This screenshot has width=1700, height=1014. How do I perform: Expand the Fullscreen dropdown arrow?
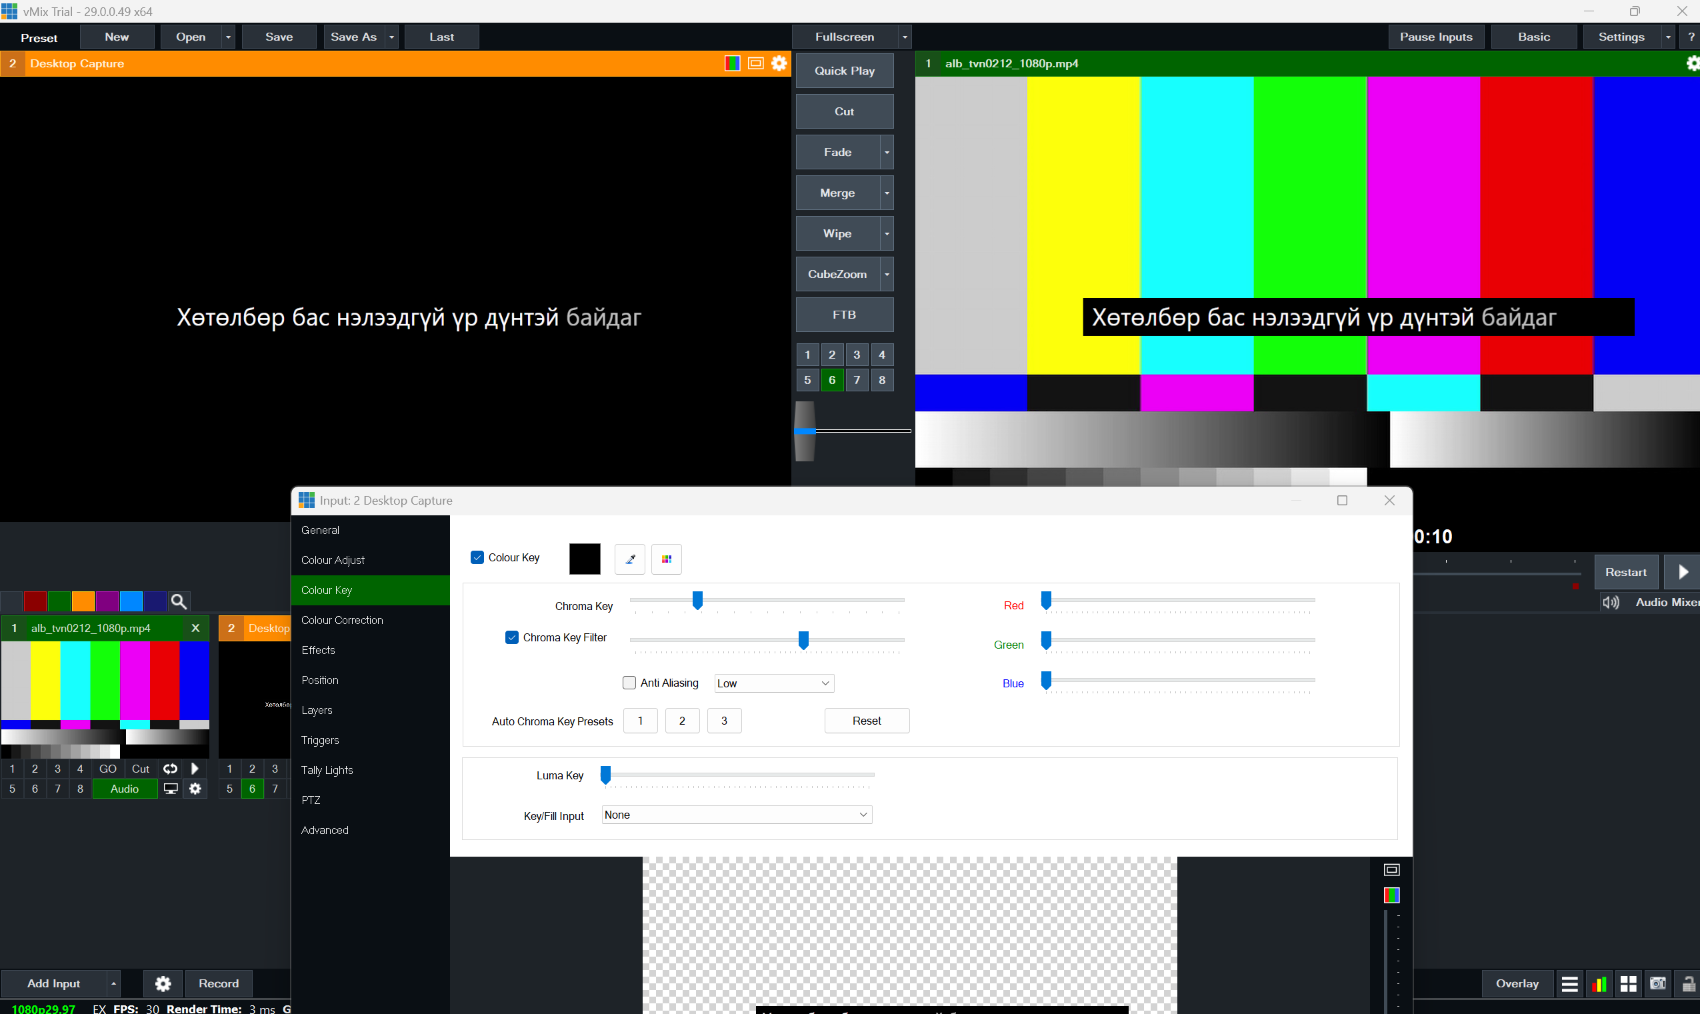point(905,37)
